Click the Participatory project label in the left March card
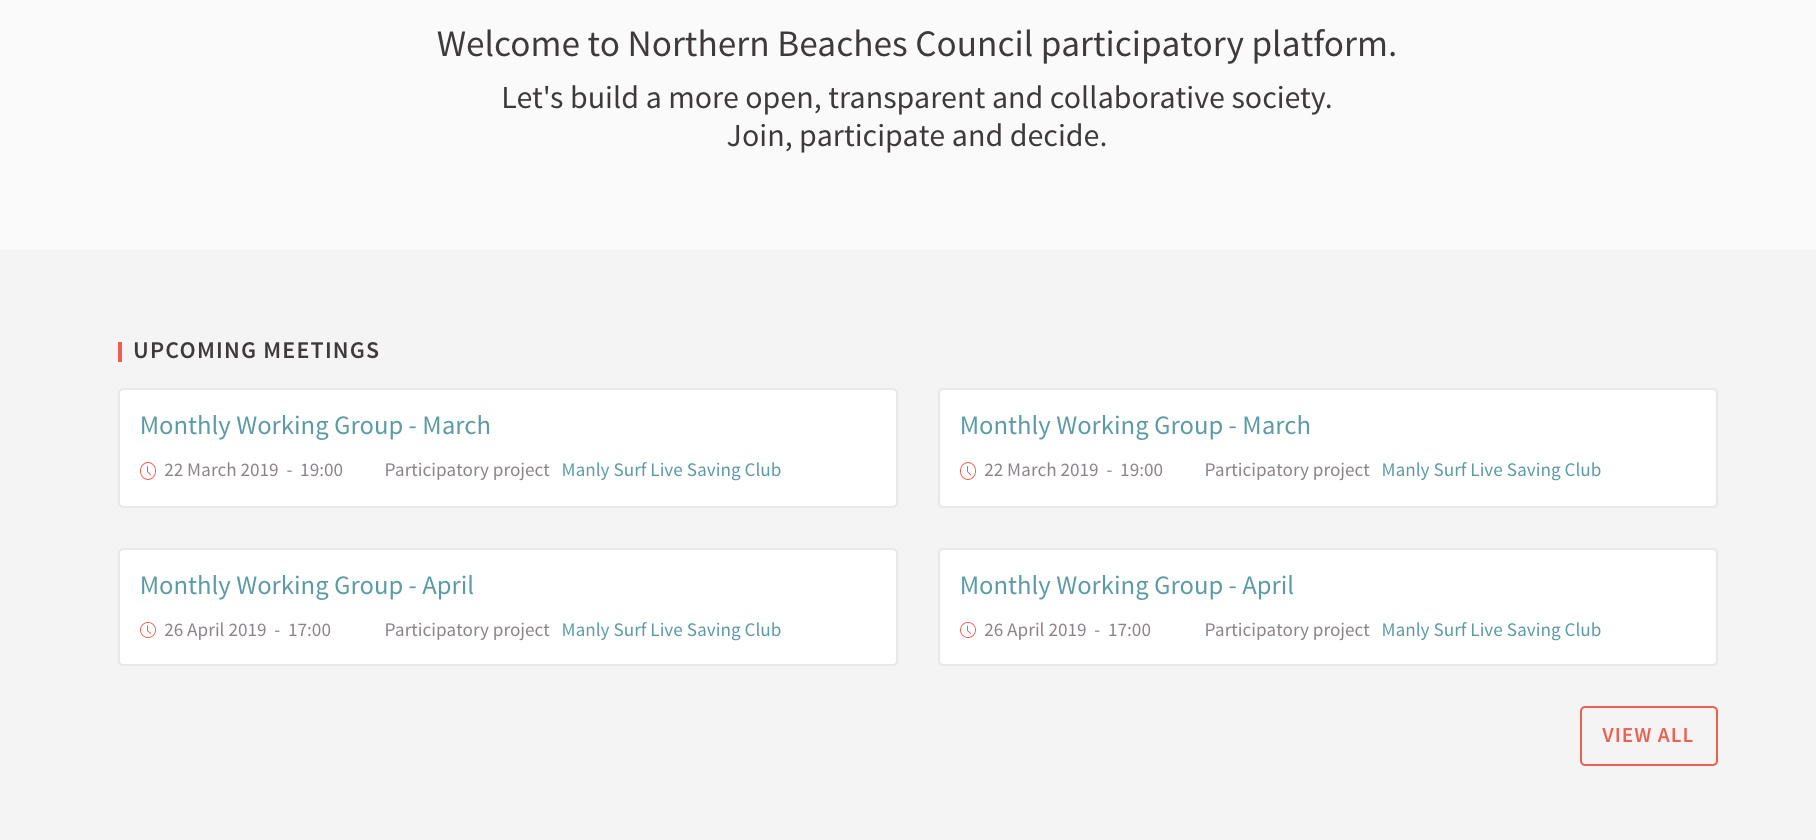 [467, 470]
